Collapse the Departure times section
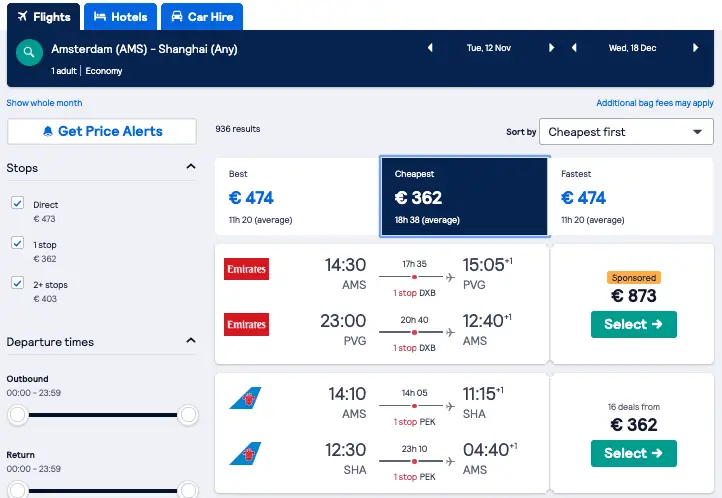This screenshot has width=722, height=498. pos(191,341)
